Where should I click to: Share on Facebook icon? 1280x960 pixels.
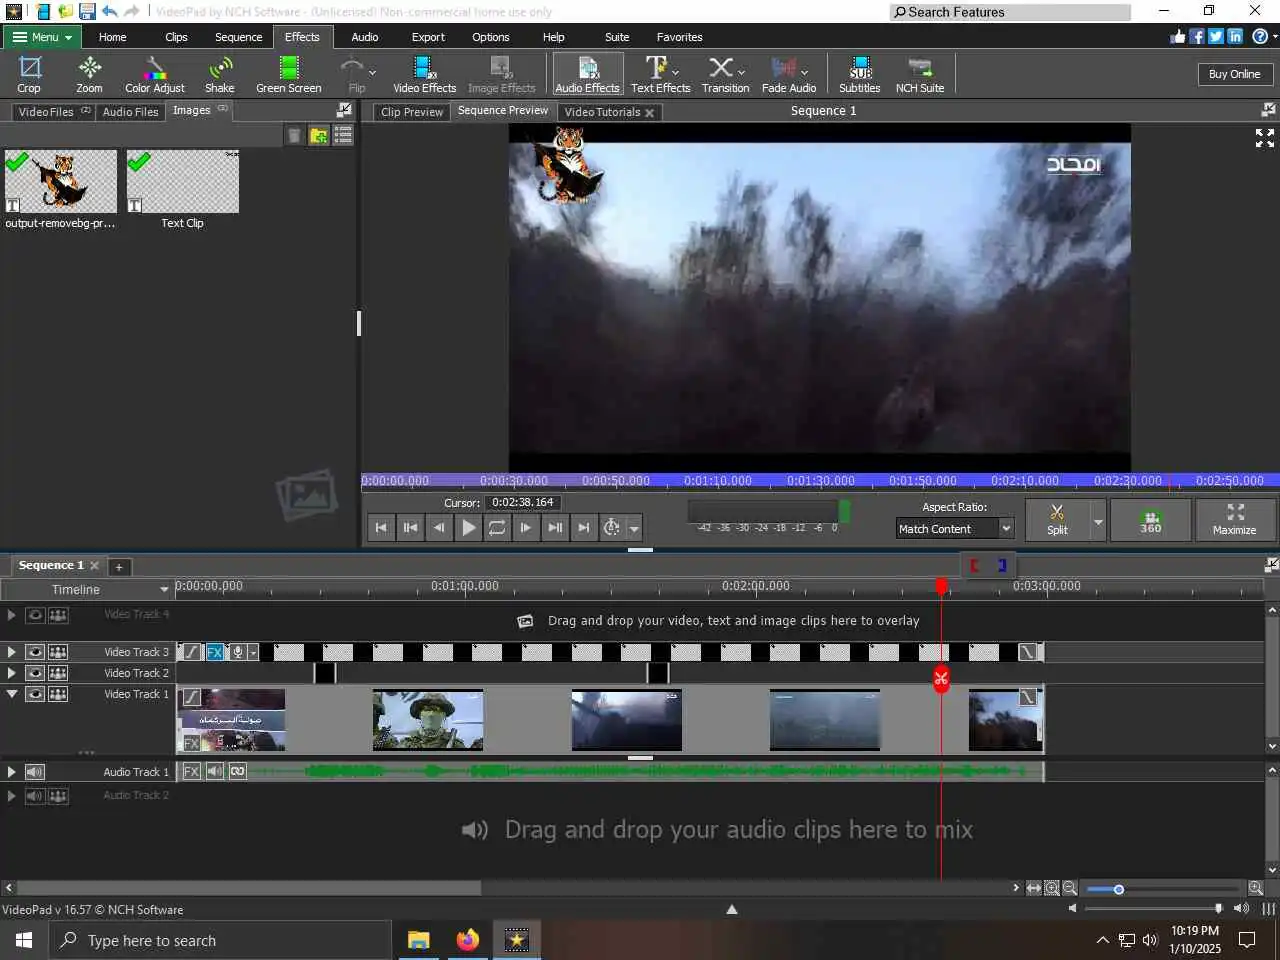[1197, 36]
